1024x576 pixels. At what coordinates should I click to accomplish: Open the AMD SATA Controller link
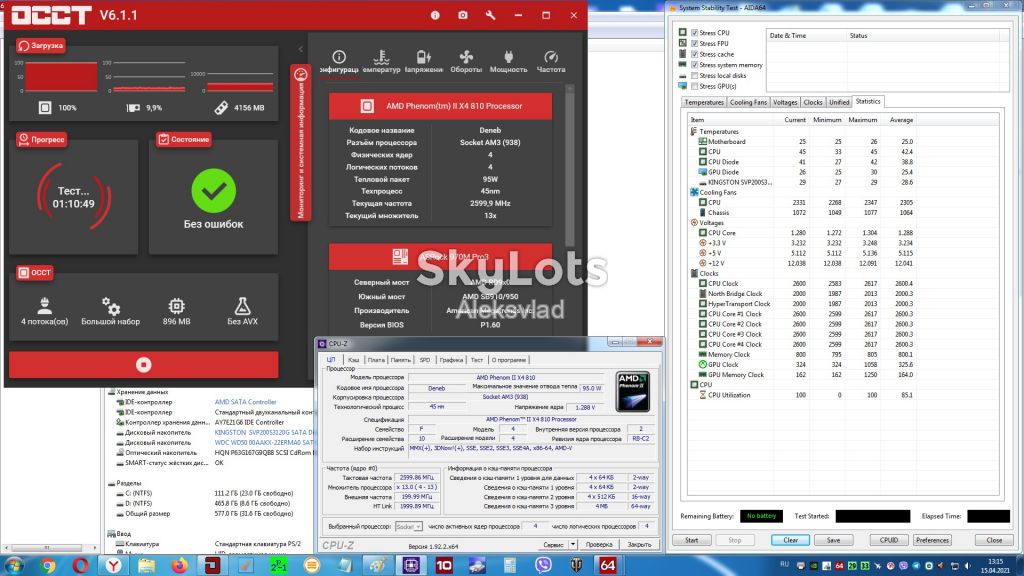pyautogui.click(x=246, y=402)
